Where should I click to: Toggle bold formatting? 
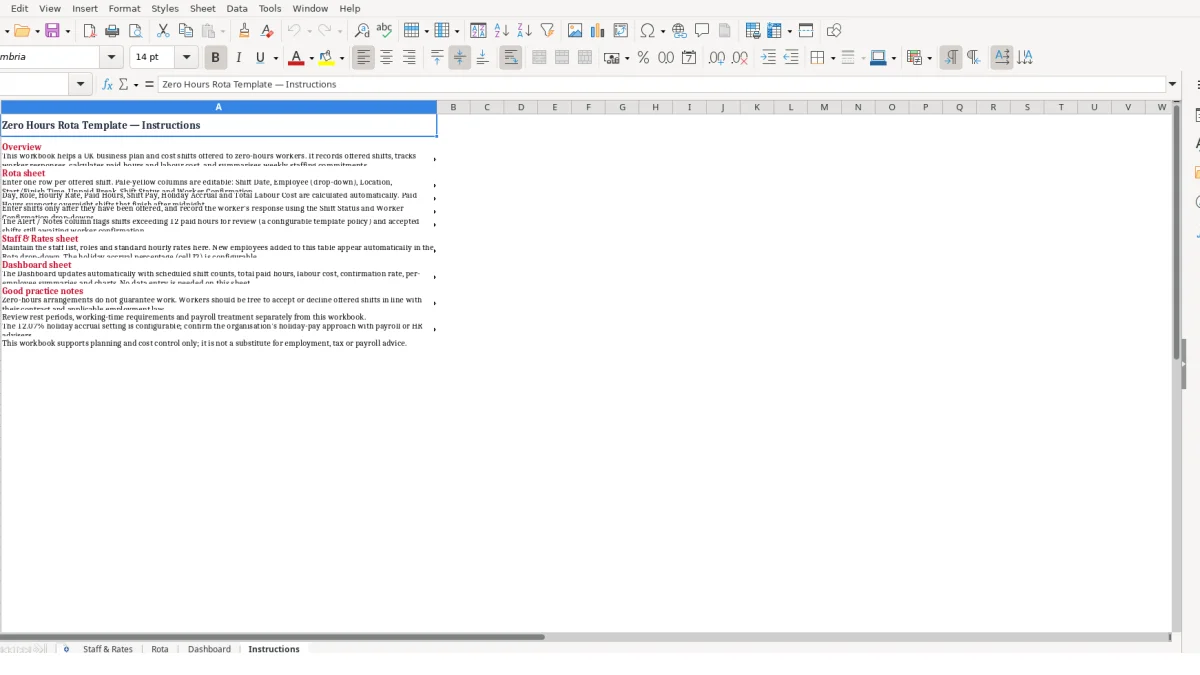pos(215,58)
